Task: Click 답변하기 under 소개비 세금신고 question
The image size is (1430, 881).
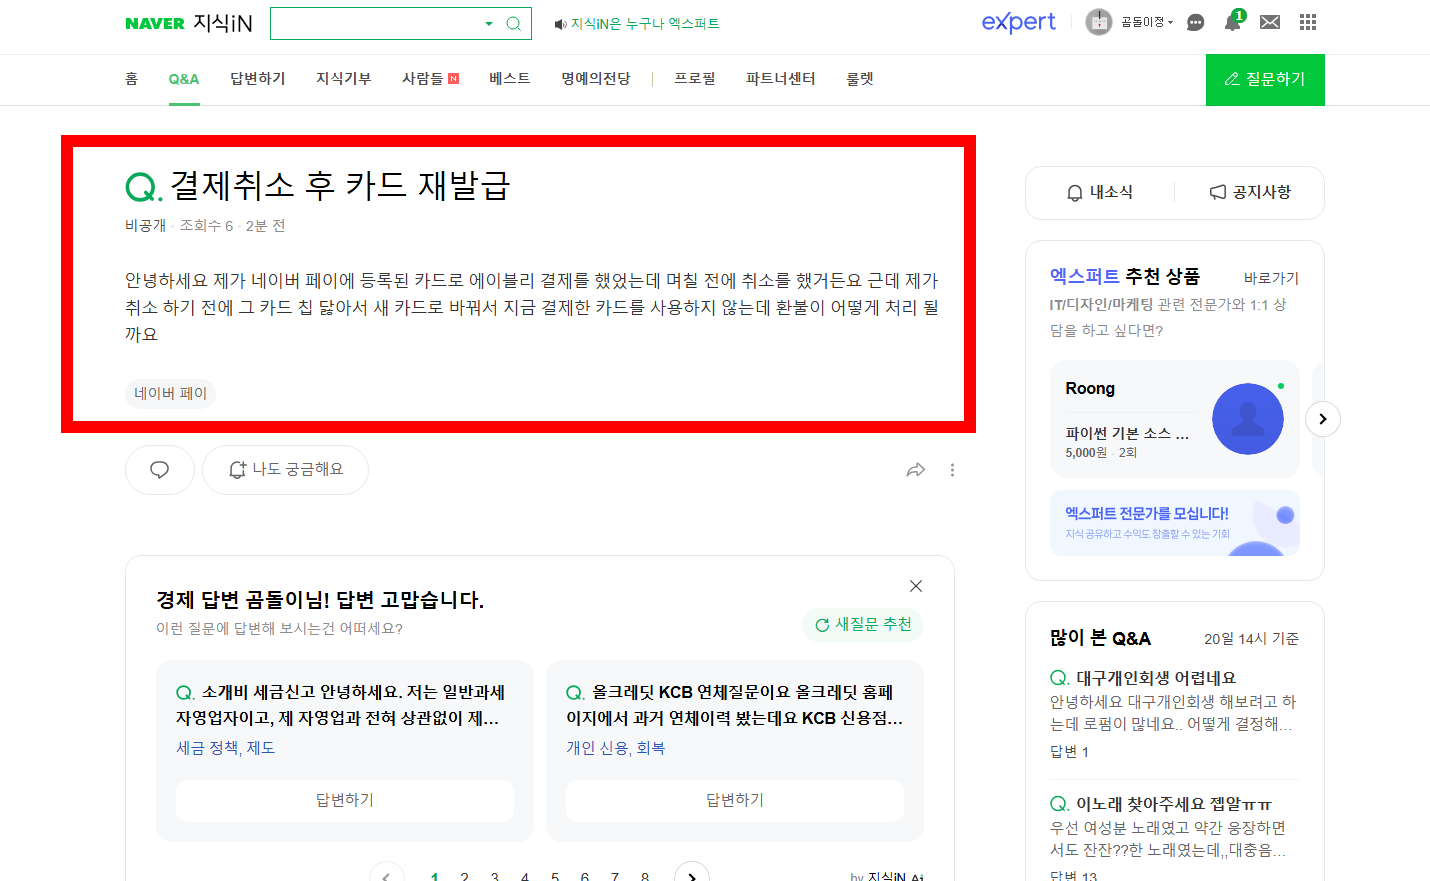Action: (x=345, y=800)
